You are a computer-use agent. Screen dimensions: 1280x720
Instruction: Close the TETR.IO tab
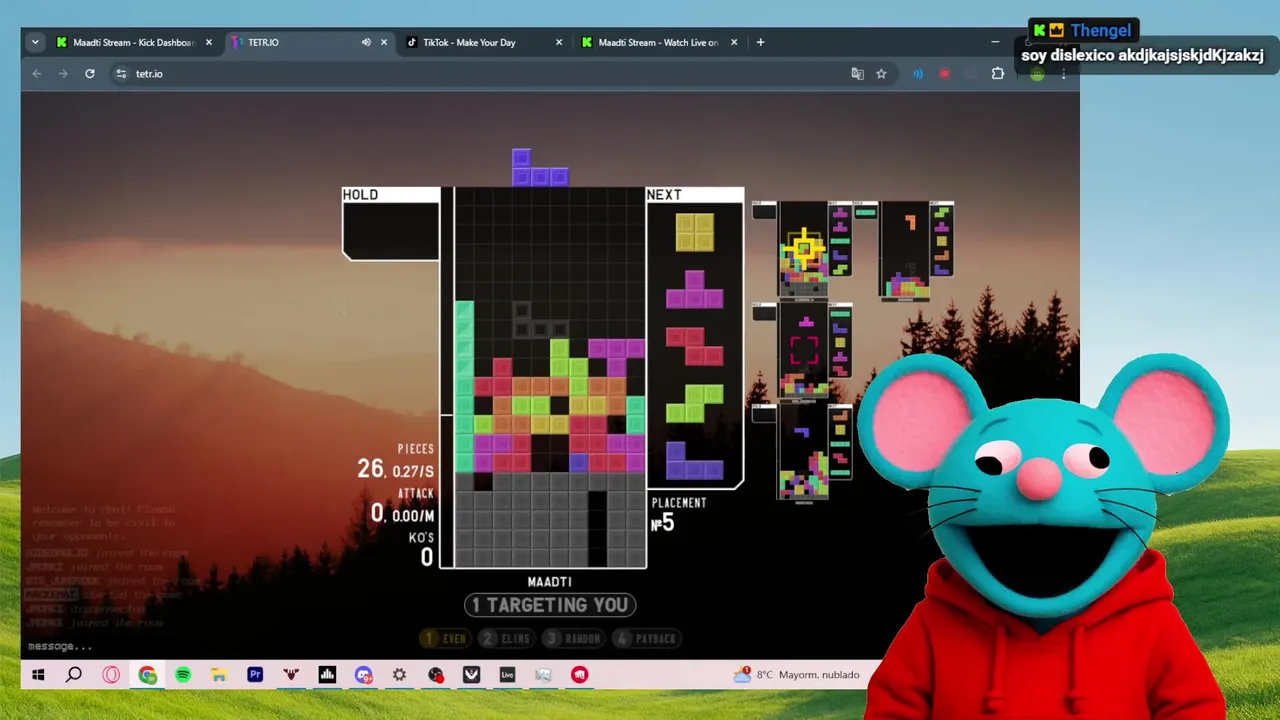[384, 42]
